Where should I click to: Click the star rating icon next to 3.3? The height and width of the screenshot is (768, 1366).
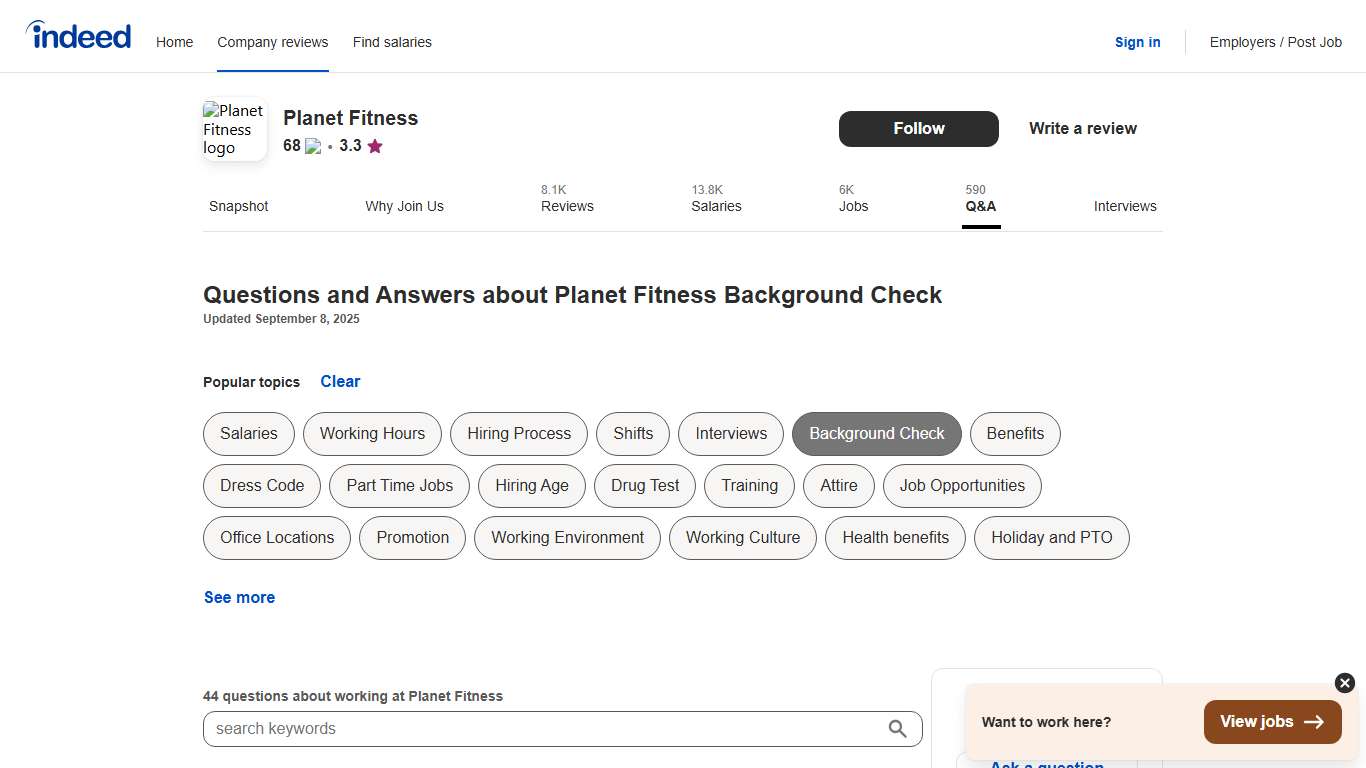[x=375, y=145]
